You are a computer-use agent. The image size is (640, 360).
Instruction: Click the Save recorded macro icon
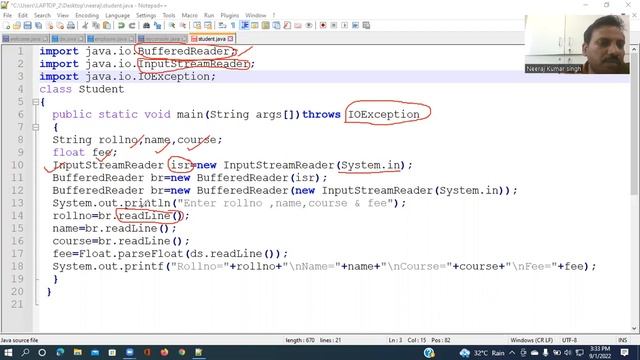(x=367, y=25)
